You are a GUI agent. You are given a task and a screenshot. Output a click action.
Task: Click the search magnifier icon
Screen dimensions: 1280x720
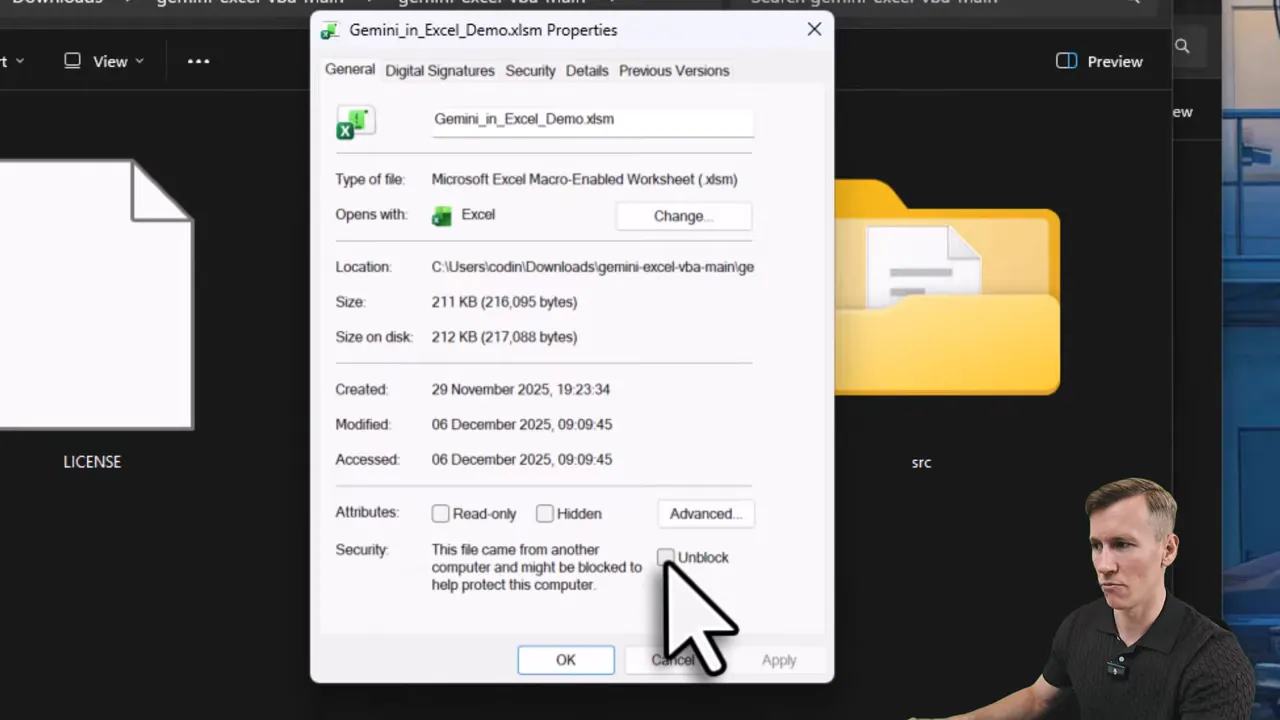1182,46
